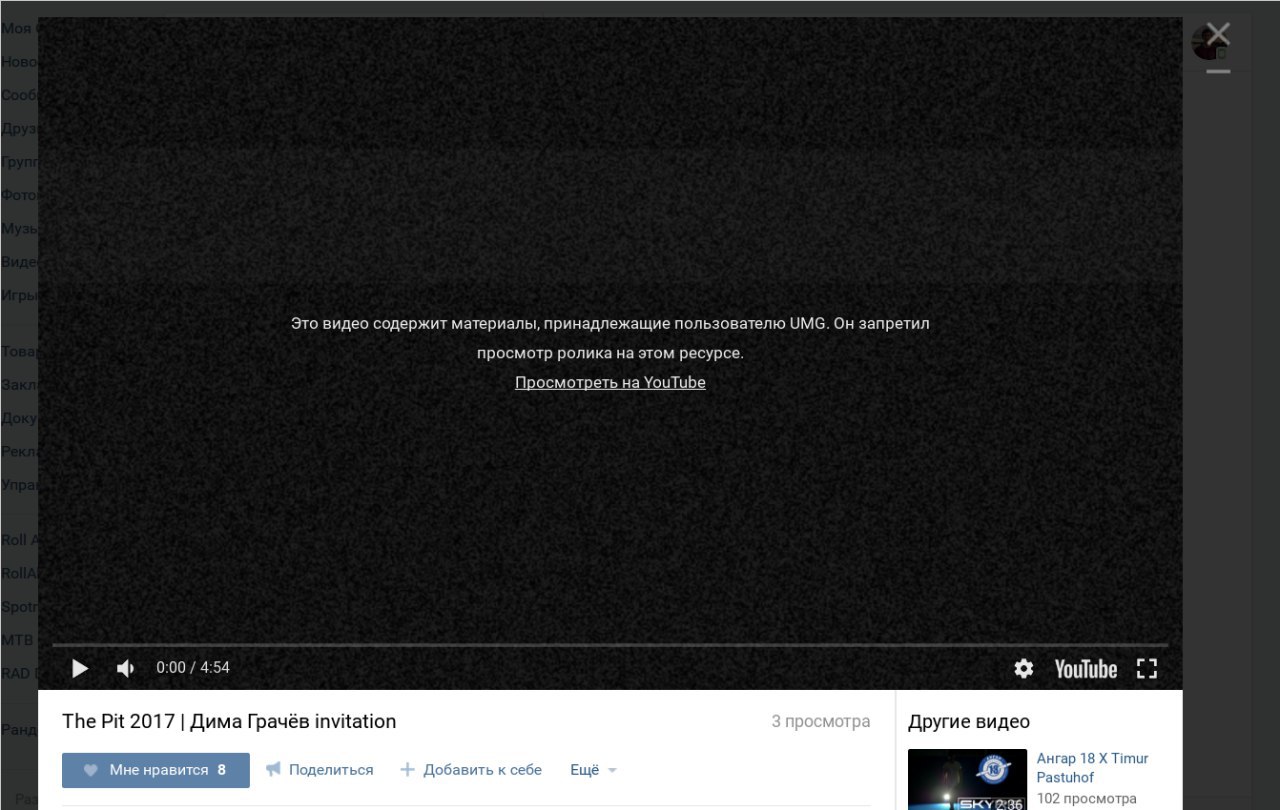Screen dimensions: 1280x810
Task: Enter fullscreen mode
Action: pos(1147,668)
